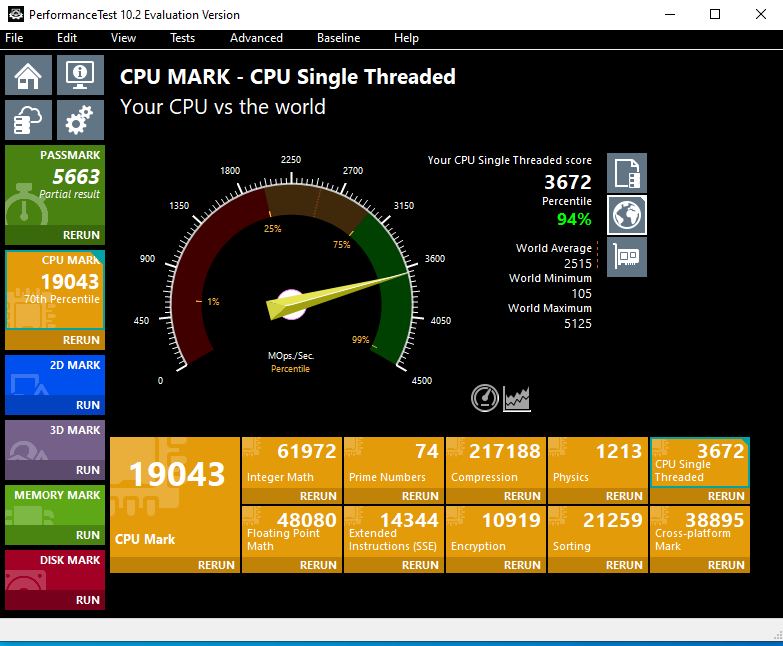Click the gauge needle center hub

[291, 305]
